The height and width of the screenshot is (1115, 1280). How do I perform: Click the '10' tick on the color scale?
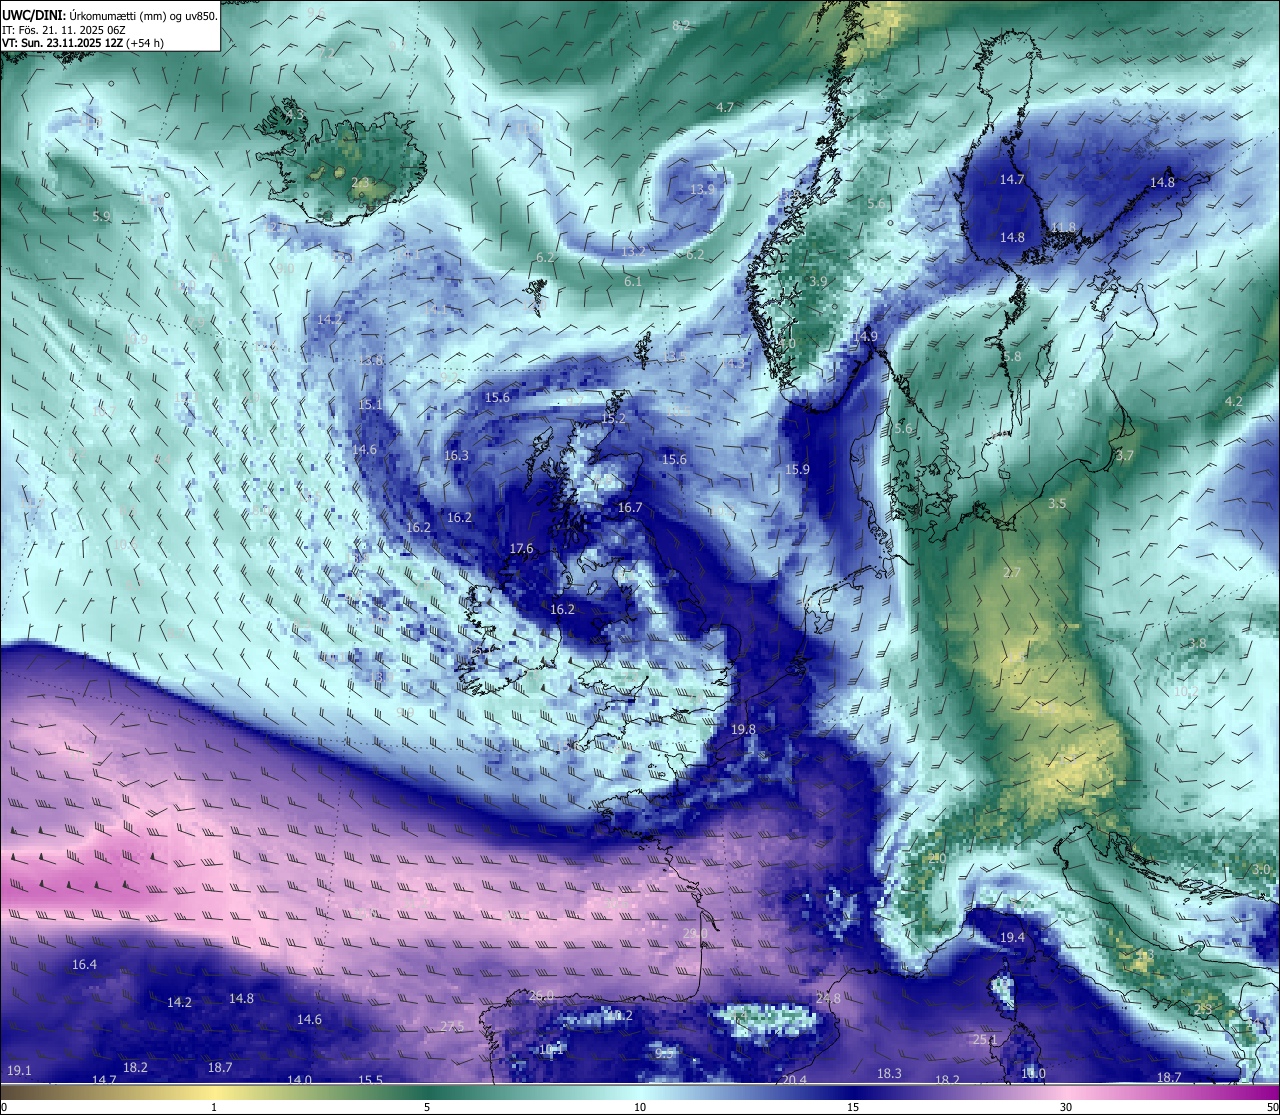[640, 1107]
